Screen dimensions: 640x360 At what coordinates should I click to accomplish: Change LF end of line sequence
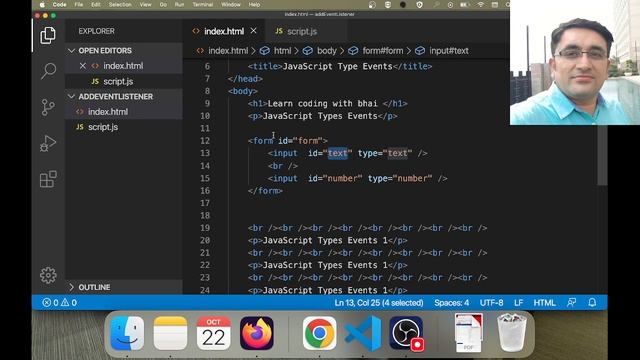point(518,303)
